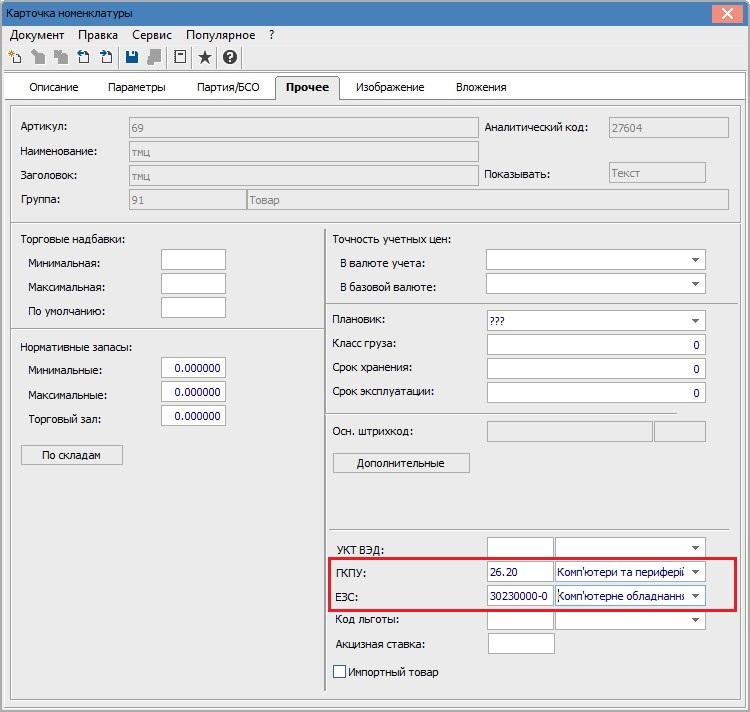Click the Наименование field
Viewport: 750px width, 712px height.
point(304,152)
